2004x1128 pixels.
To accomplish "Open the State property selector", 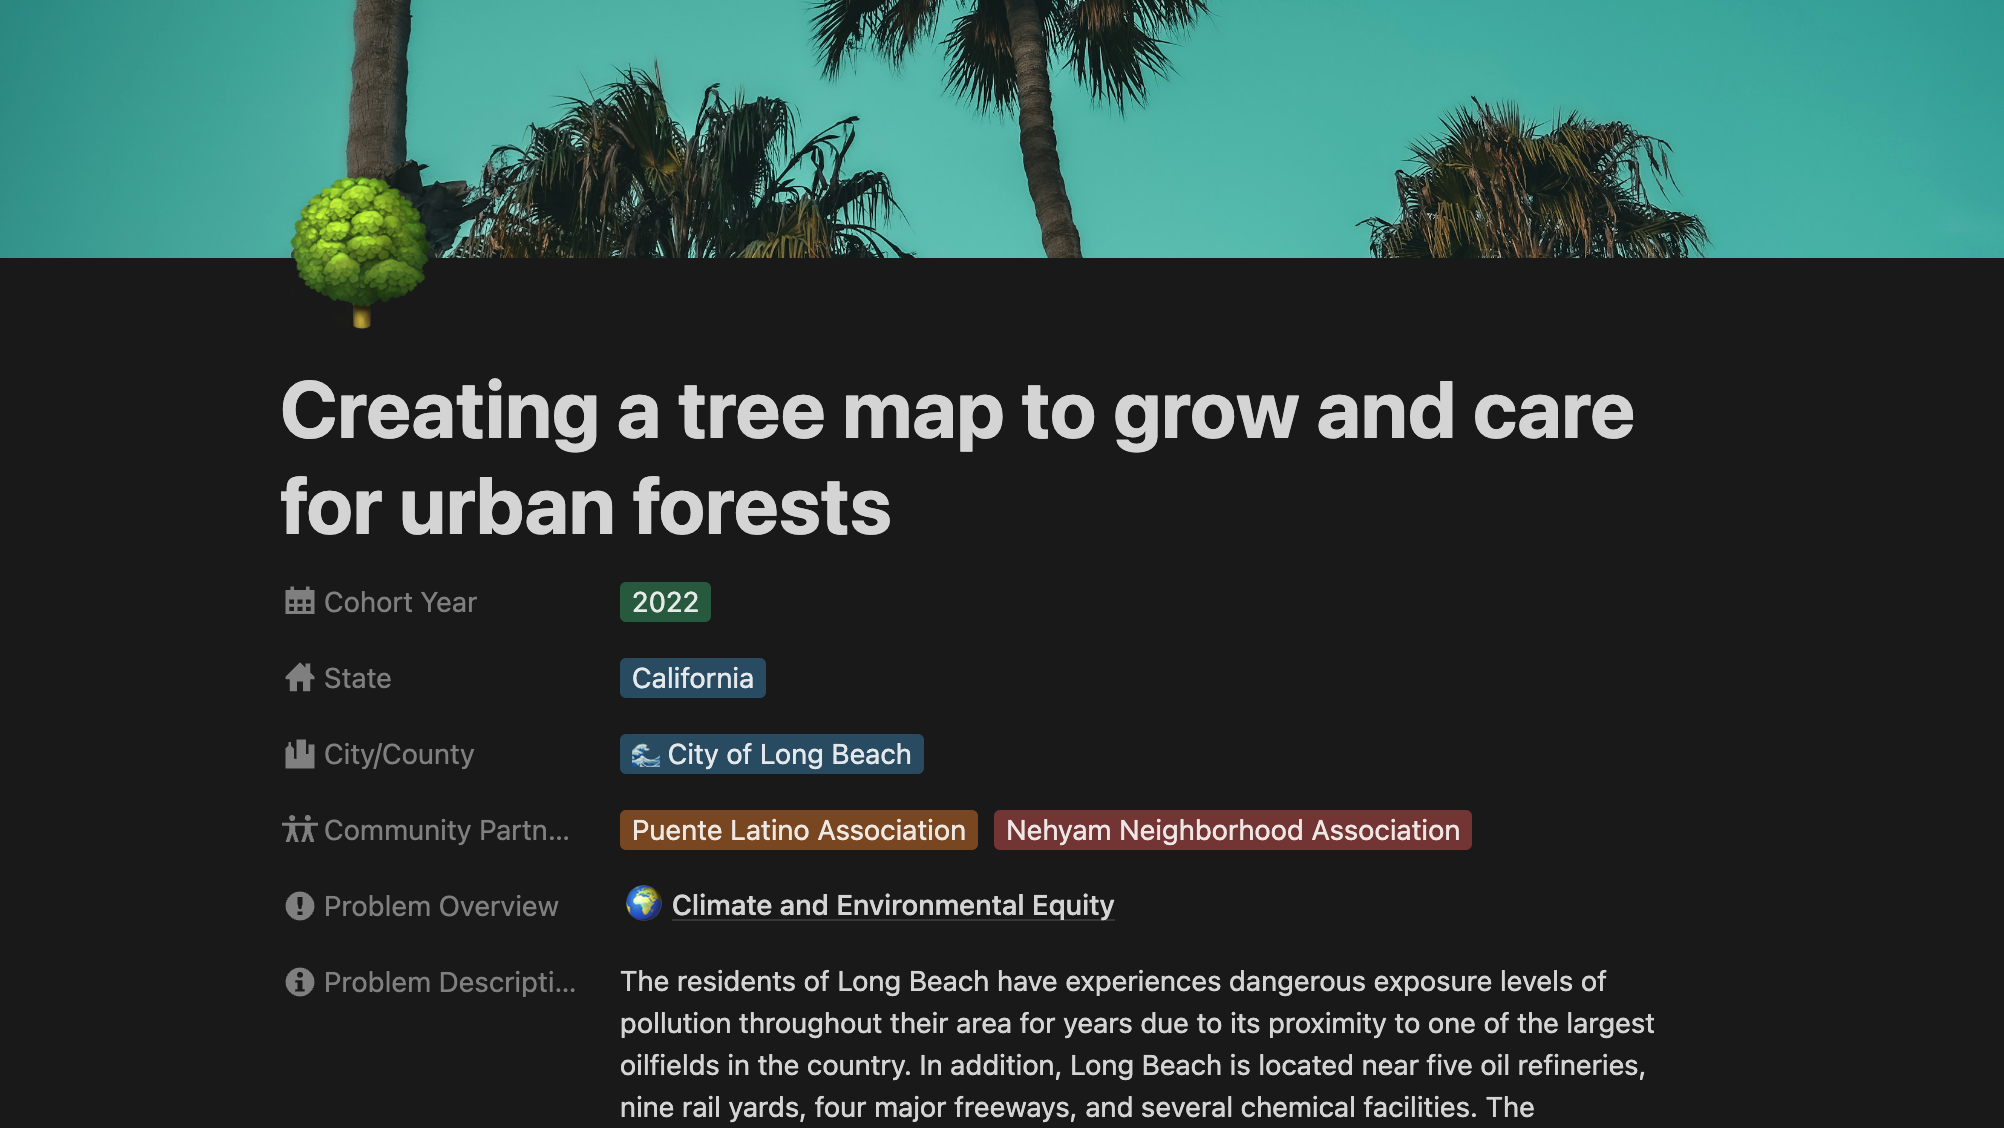I will (355, 677).
